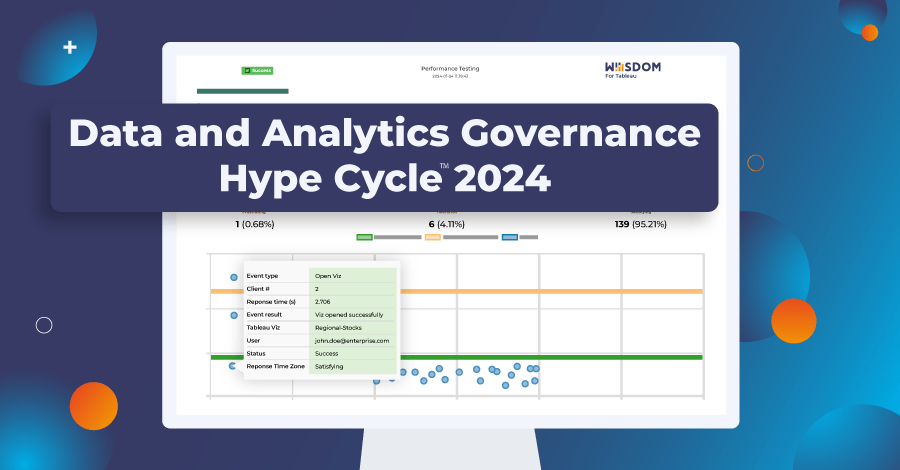900x470 pixels.
Task: Select the Performance Testing report title
Action: click(x=450, y=68)
